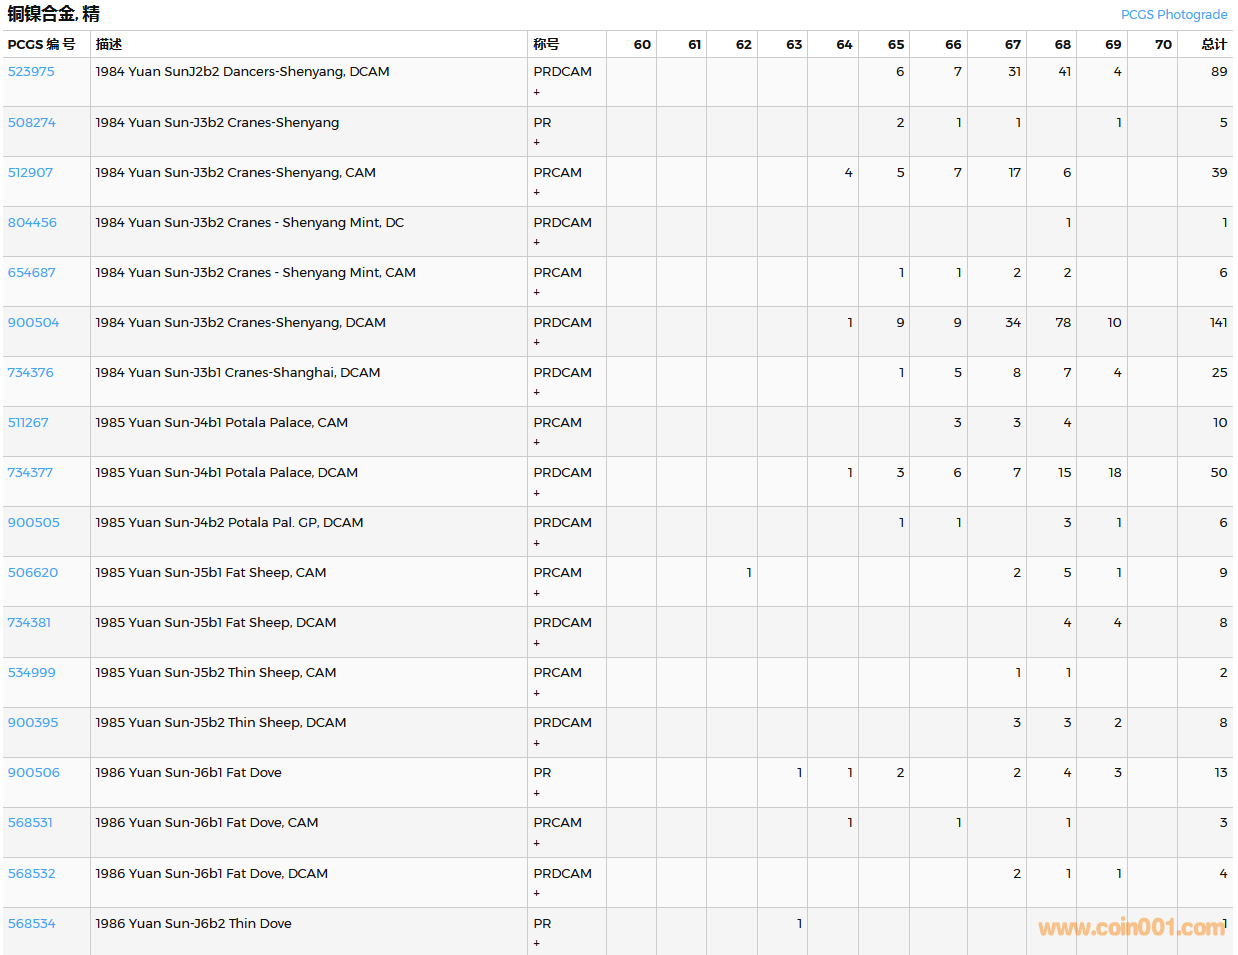This screenshot has height=955, width=1238.
Task: Click the 称号 column header
Action: [x=546, y=44]
